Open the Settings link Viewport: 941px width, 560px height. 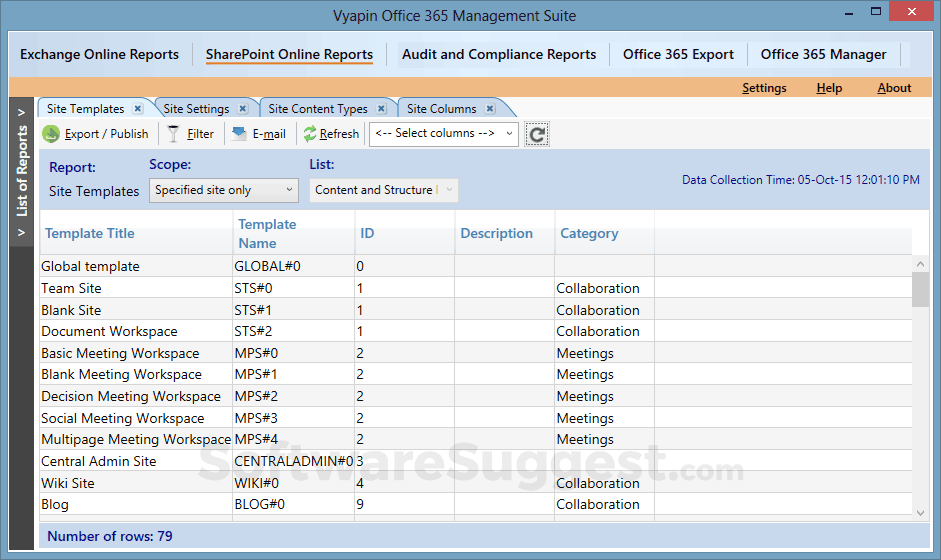click(764, 88)
